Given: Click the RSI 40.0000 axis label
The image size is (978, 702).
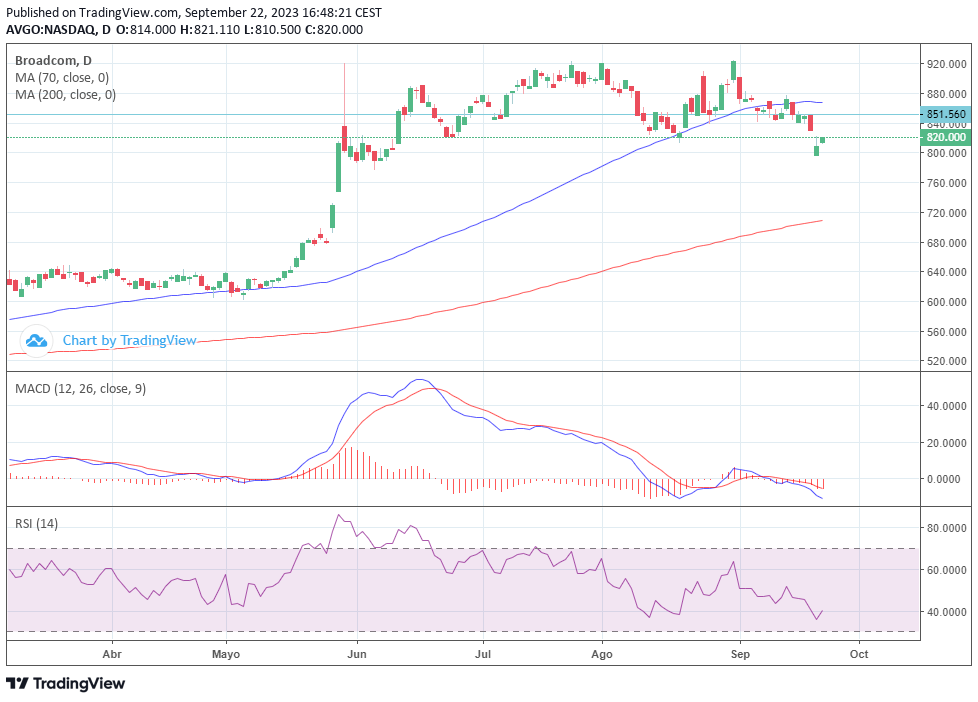Looking at the screenshot, I should point(947,612).
